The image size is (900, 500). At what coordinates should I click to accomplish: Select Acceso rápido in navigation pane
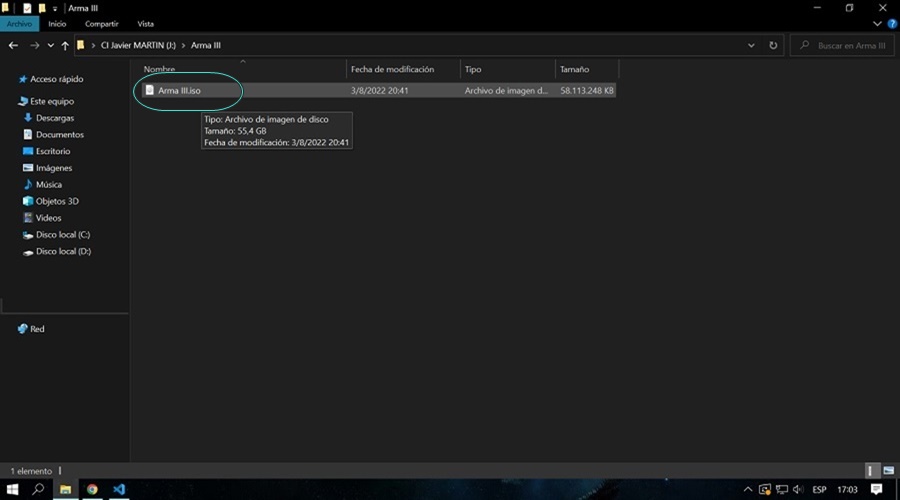tap(56, 79)
